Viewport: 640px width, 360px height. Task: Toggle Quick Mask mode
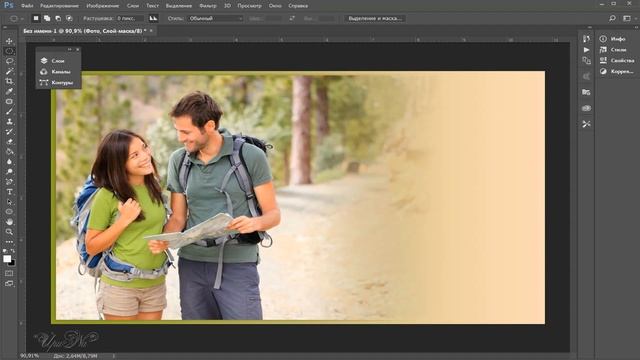pyautogui.click(x=9, y=273)
